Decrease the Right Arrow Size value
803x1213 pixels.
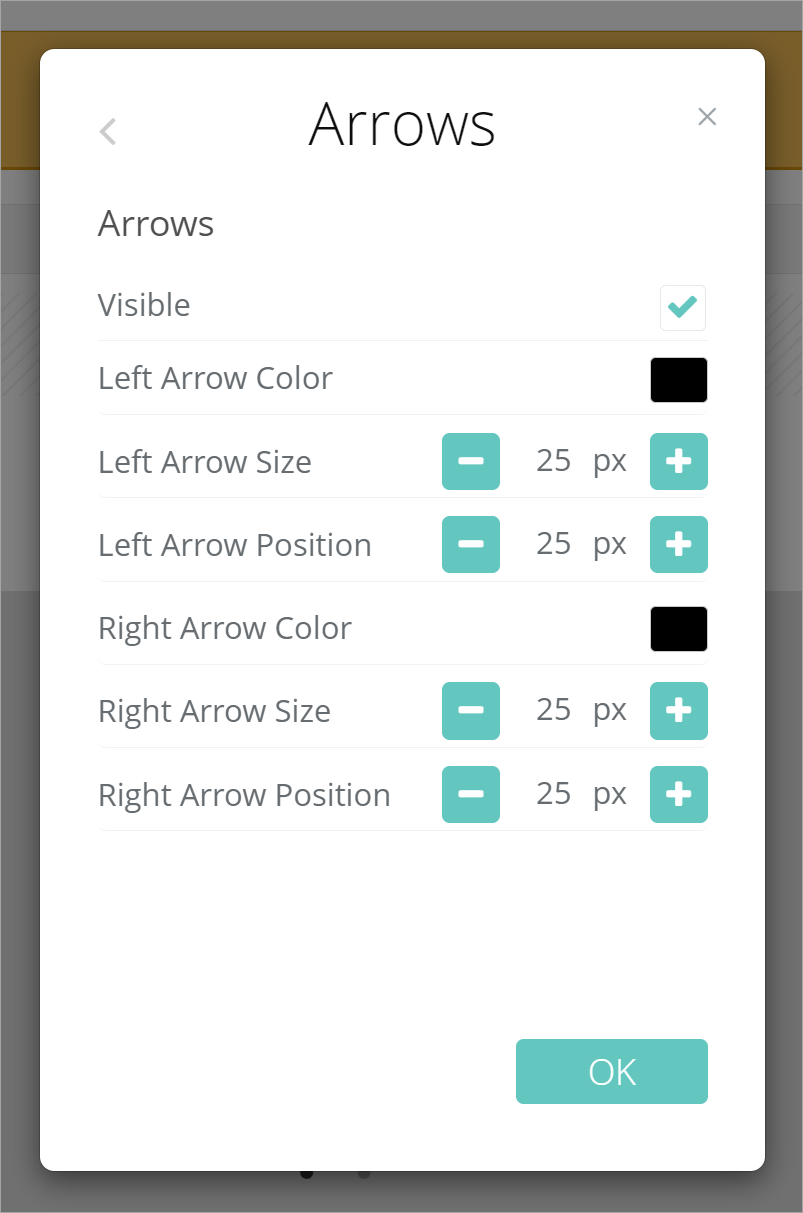coord(471,711)
